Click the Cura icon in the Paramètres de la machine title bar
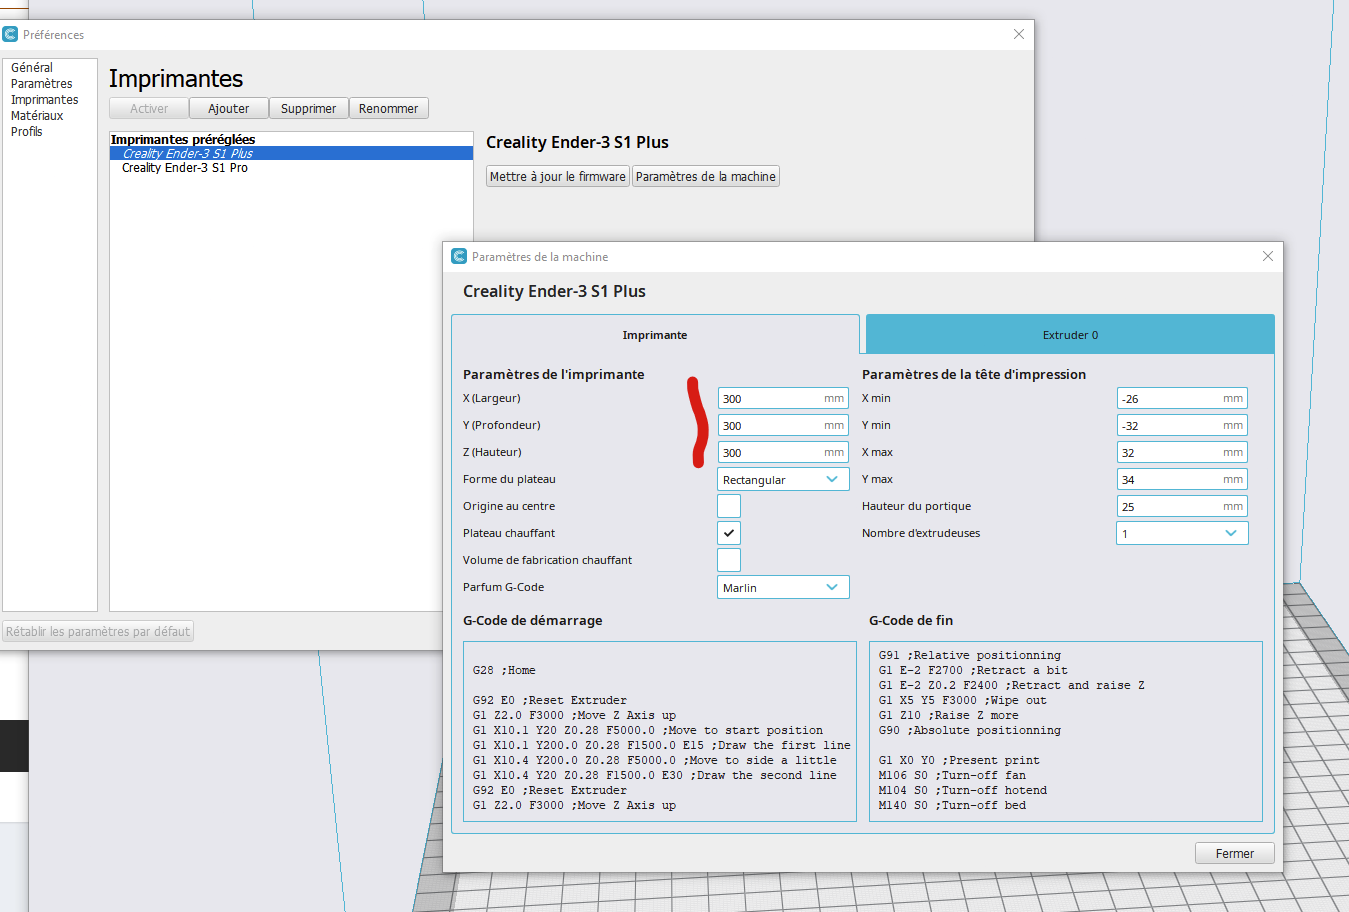 459,256
